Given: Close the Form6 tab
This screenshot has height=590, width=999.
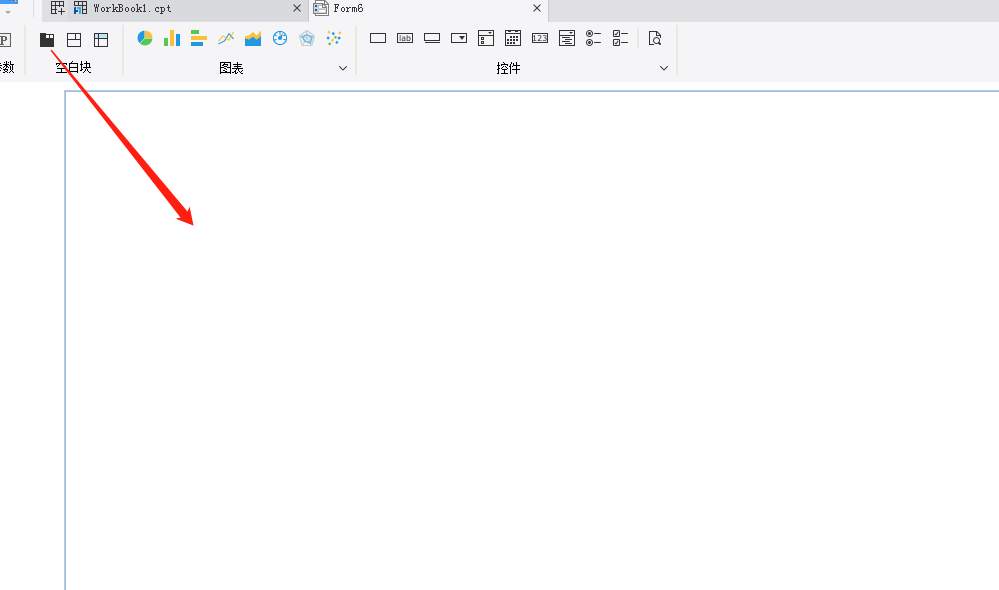Looking at the screenshot, I should [536, 9].
